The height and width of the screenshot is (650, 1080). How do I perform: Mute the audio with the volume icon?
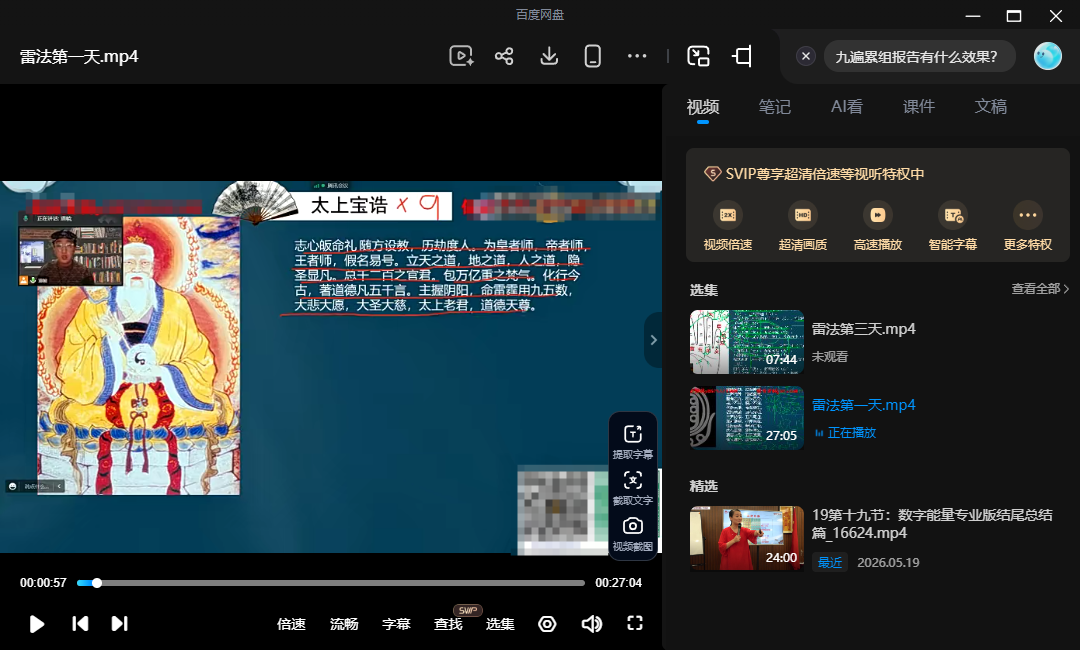point(592,624)
